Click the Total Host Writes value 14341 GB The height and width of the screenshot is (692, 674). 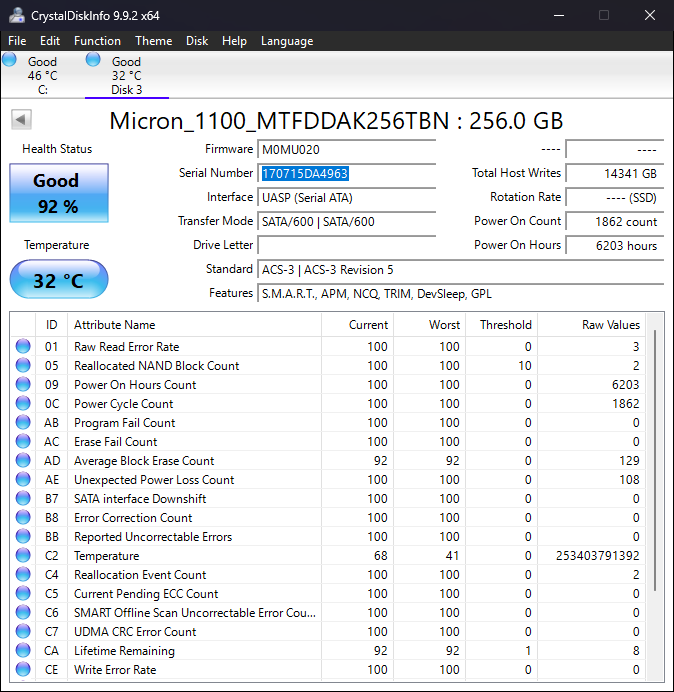pyautogui.click(x=614, y=173)
